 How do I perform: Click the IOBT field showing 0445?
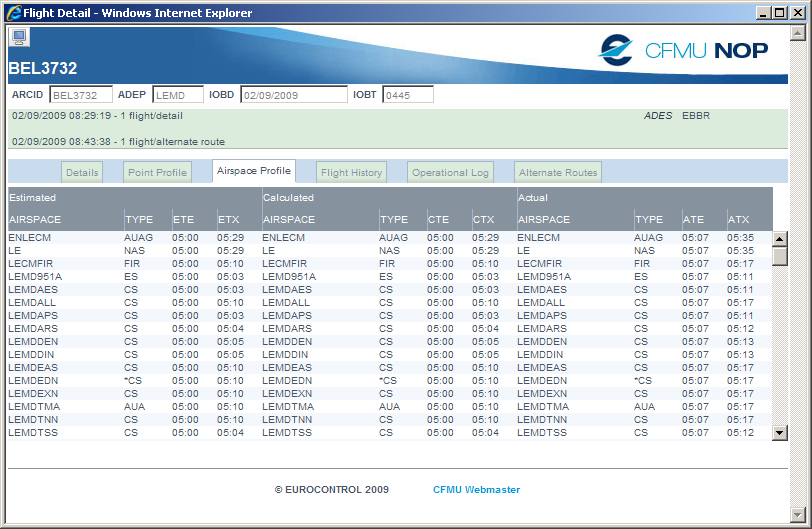(407, 95)
